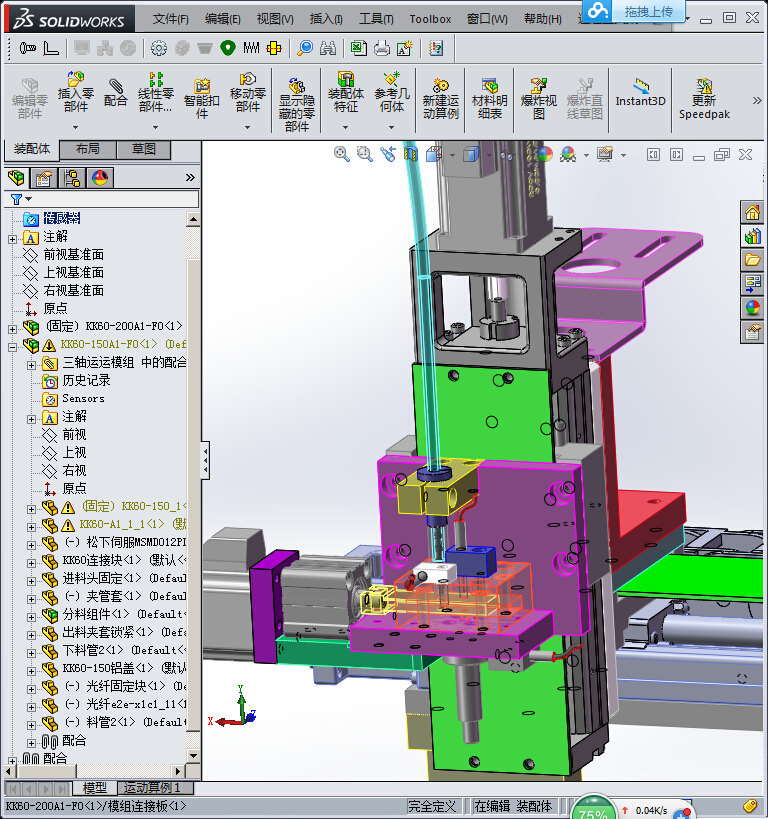Click zoom to area icon in viewport

pos(365,154)
